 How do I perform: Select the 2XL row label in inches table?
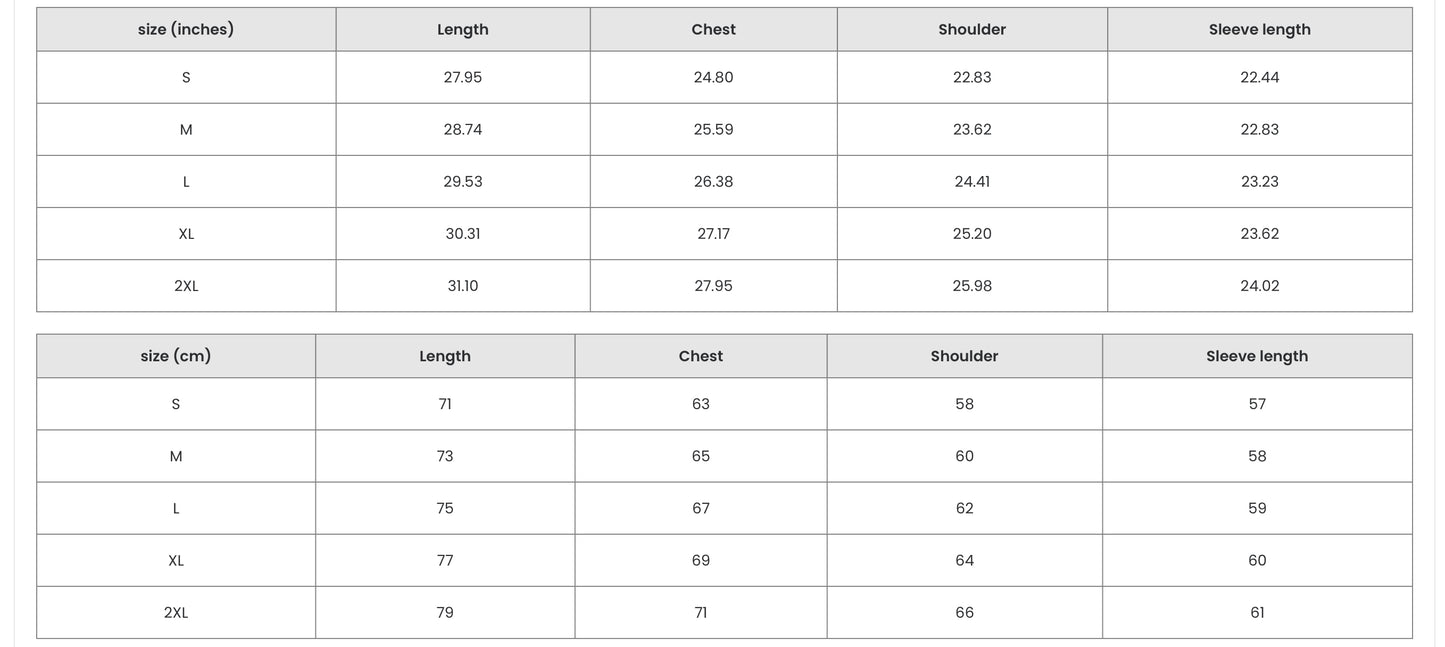click(186, 286)
